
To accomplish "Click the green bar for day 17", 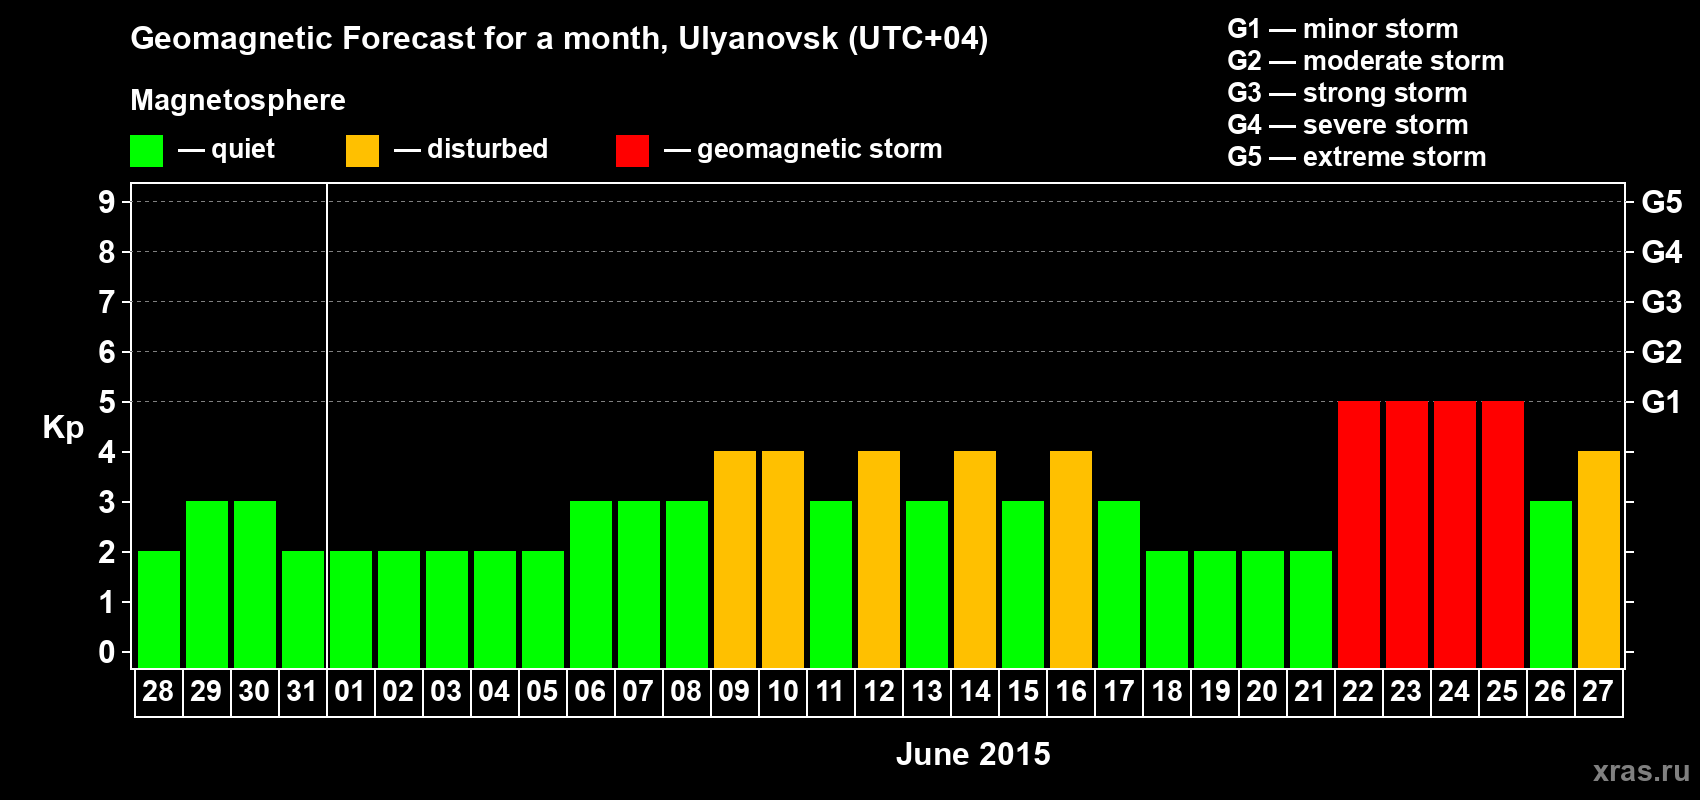I will pyautogui.click(x=1119, y=584).
